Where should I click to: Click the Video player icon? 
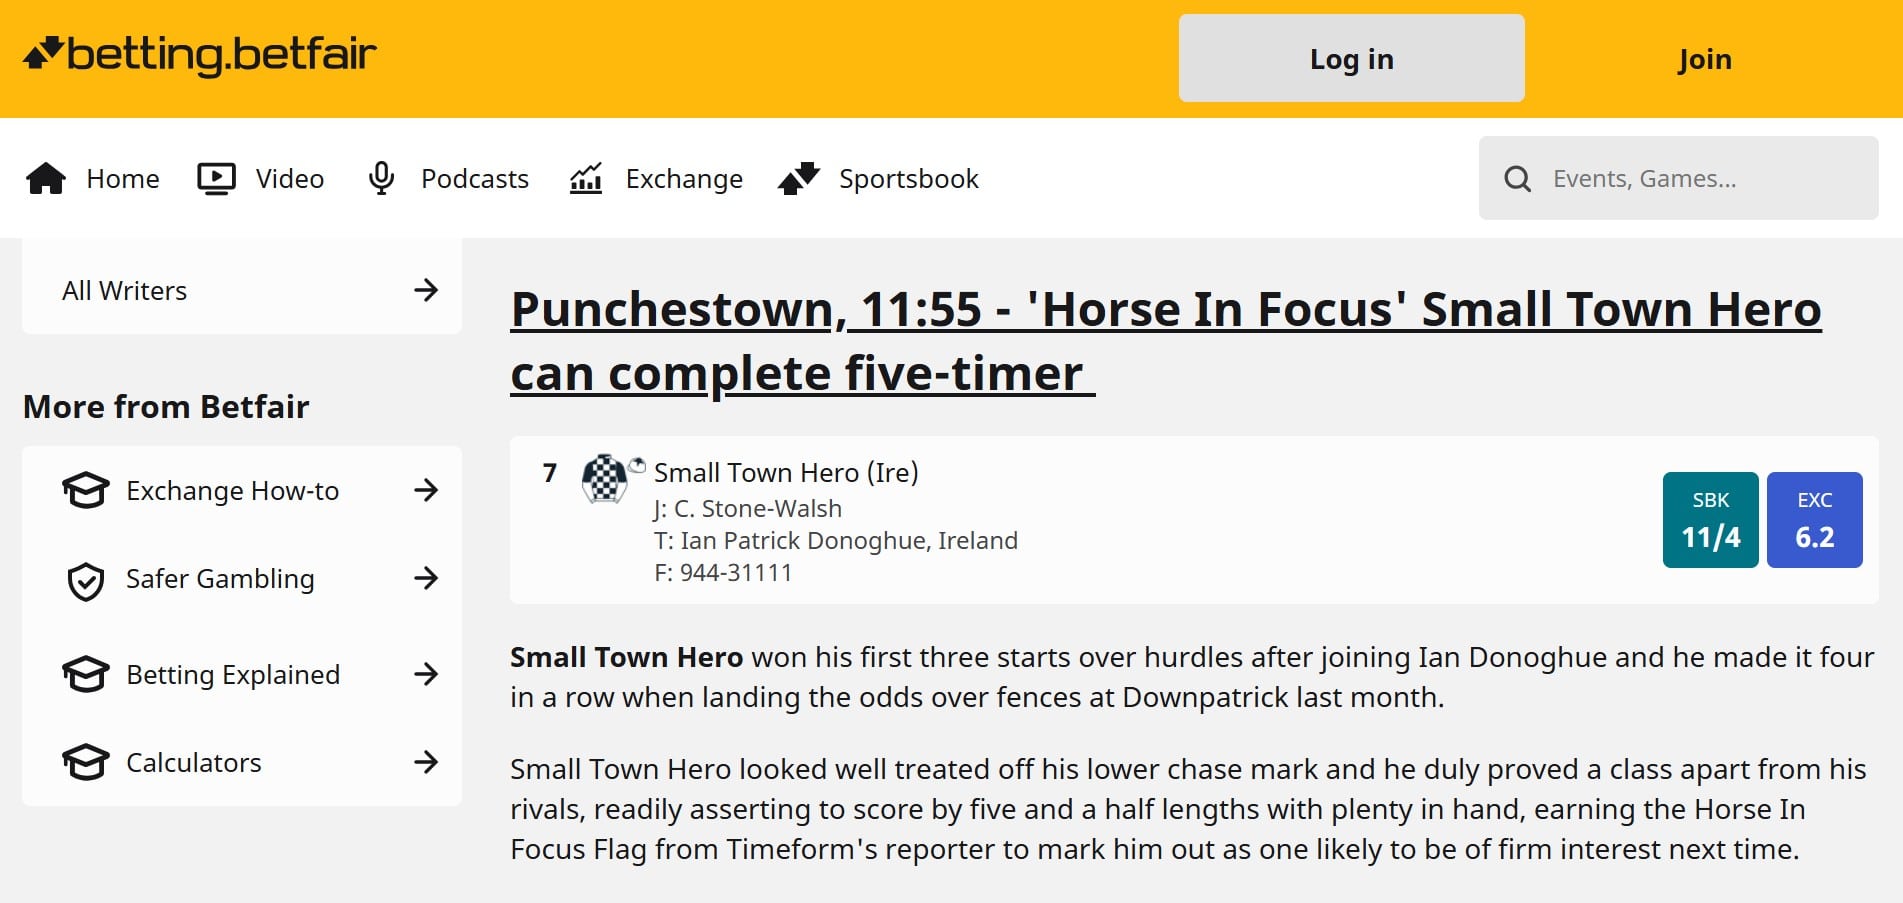216,179
